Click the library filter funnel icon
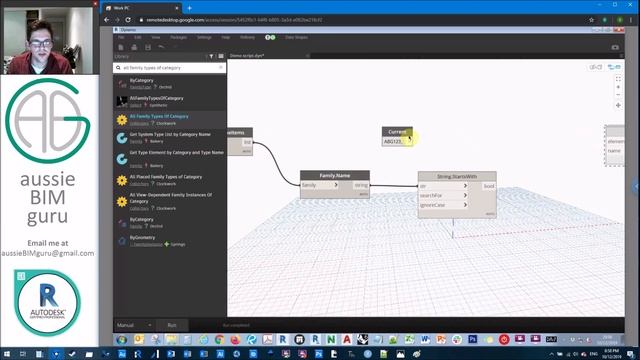 point(211,56)
